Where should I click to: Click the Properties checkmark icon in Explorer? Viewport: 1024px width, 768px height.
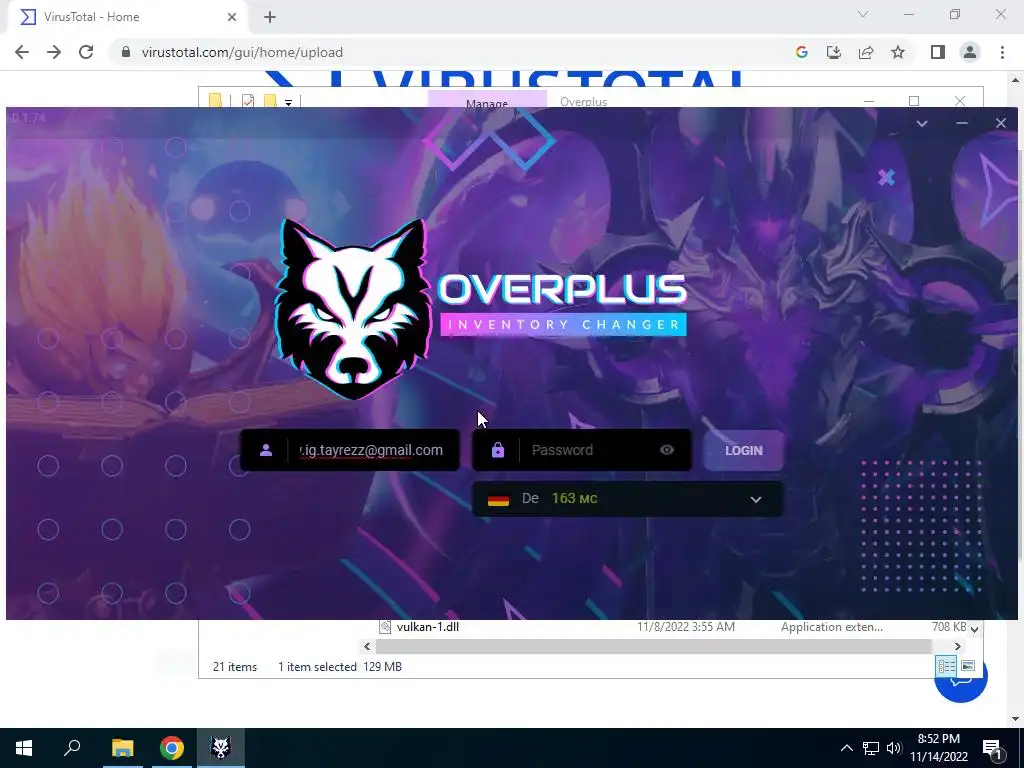click(x=248, y=101)
